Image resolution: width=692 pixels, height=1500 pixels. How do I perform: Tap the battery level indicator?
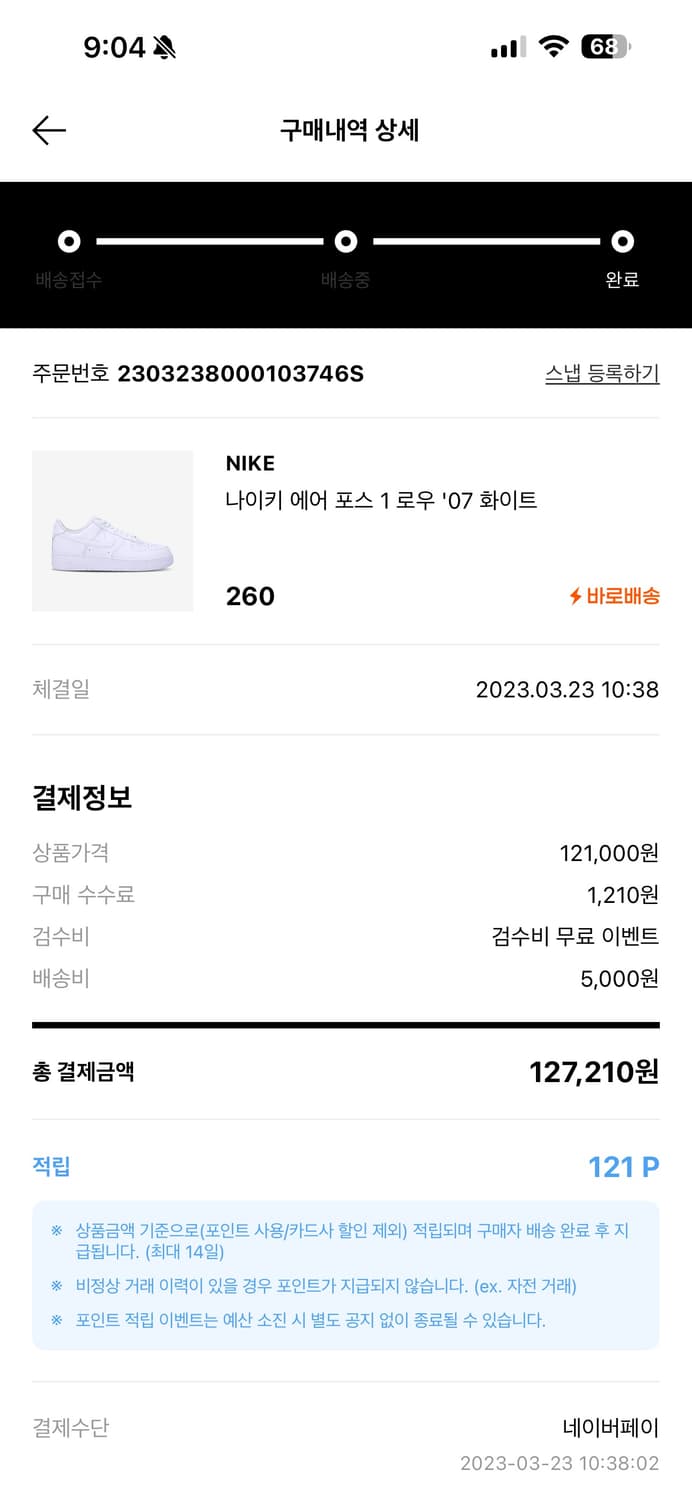click(605, 46)
